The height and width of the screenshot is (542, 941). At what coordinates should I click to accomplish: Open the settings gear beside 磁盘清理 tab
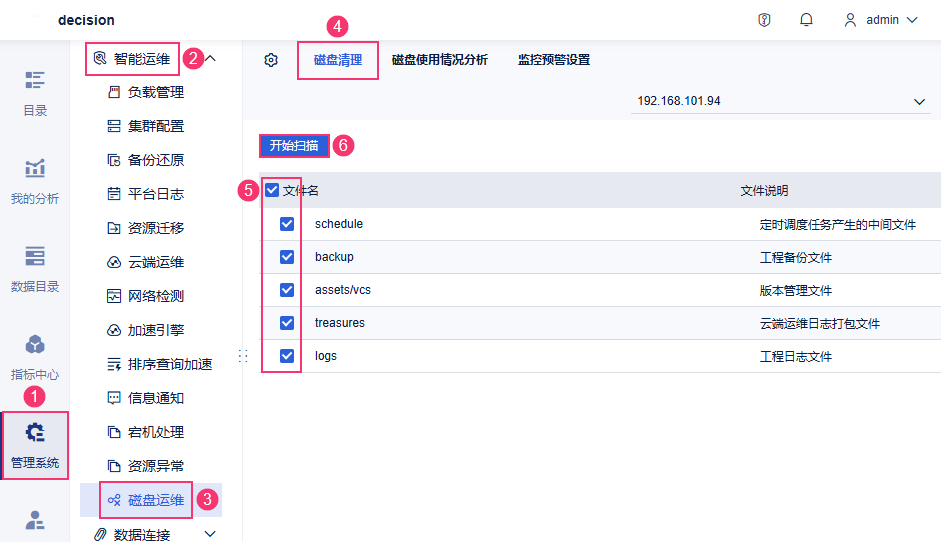271,60
